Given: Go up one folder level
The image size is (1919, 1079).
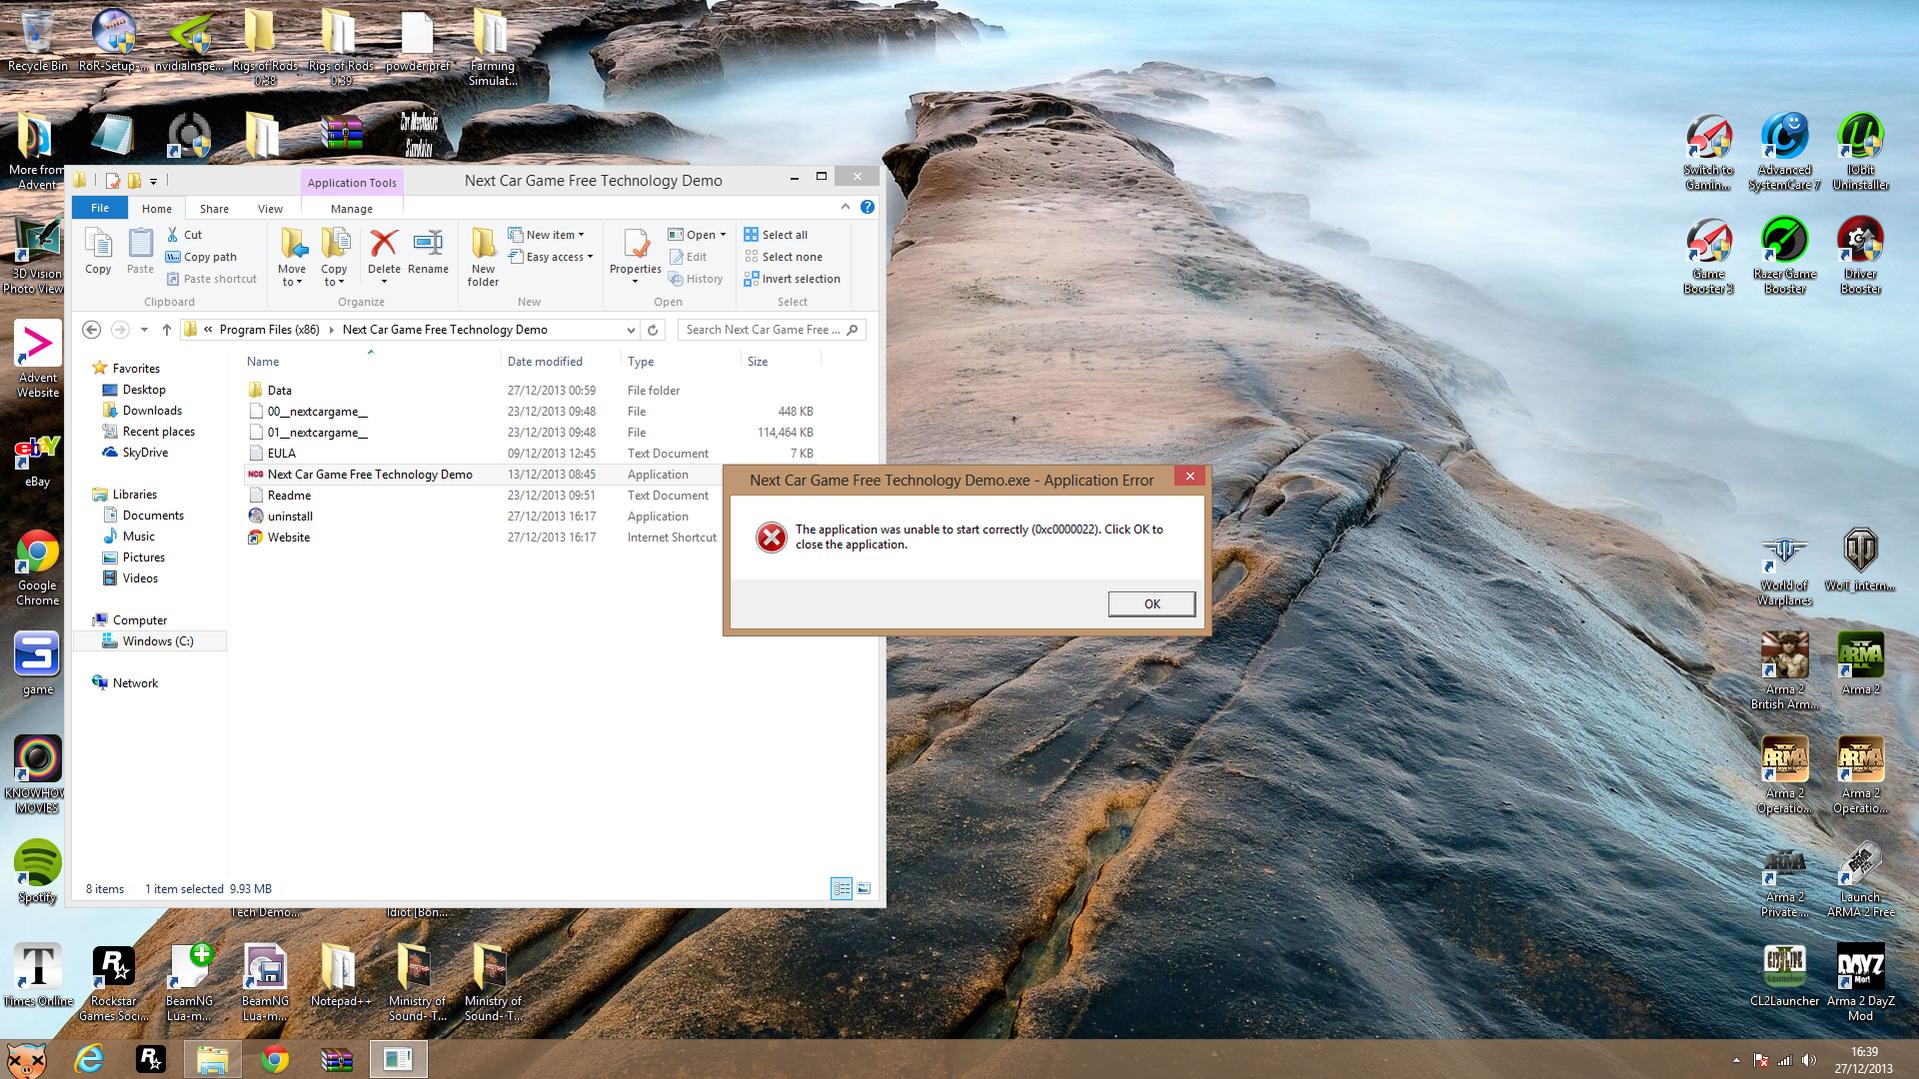Looking at the screenshot, I should [x=166, y=329].
